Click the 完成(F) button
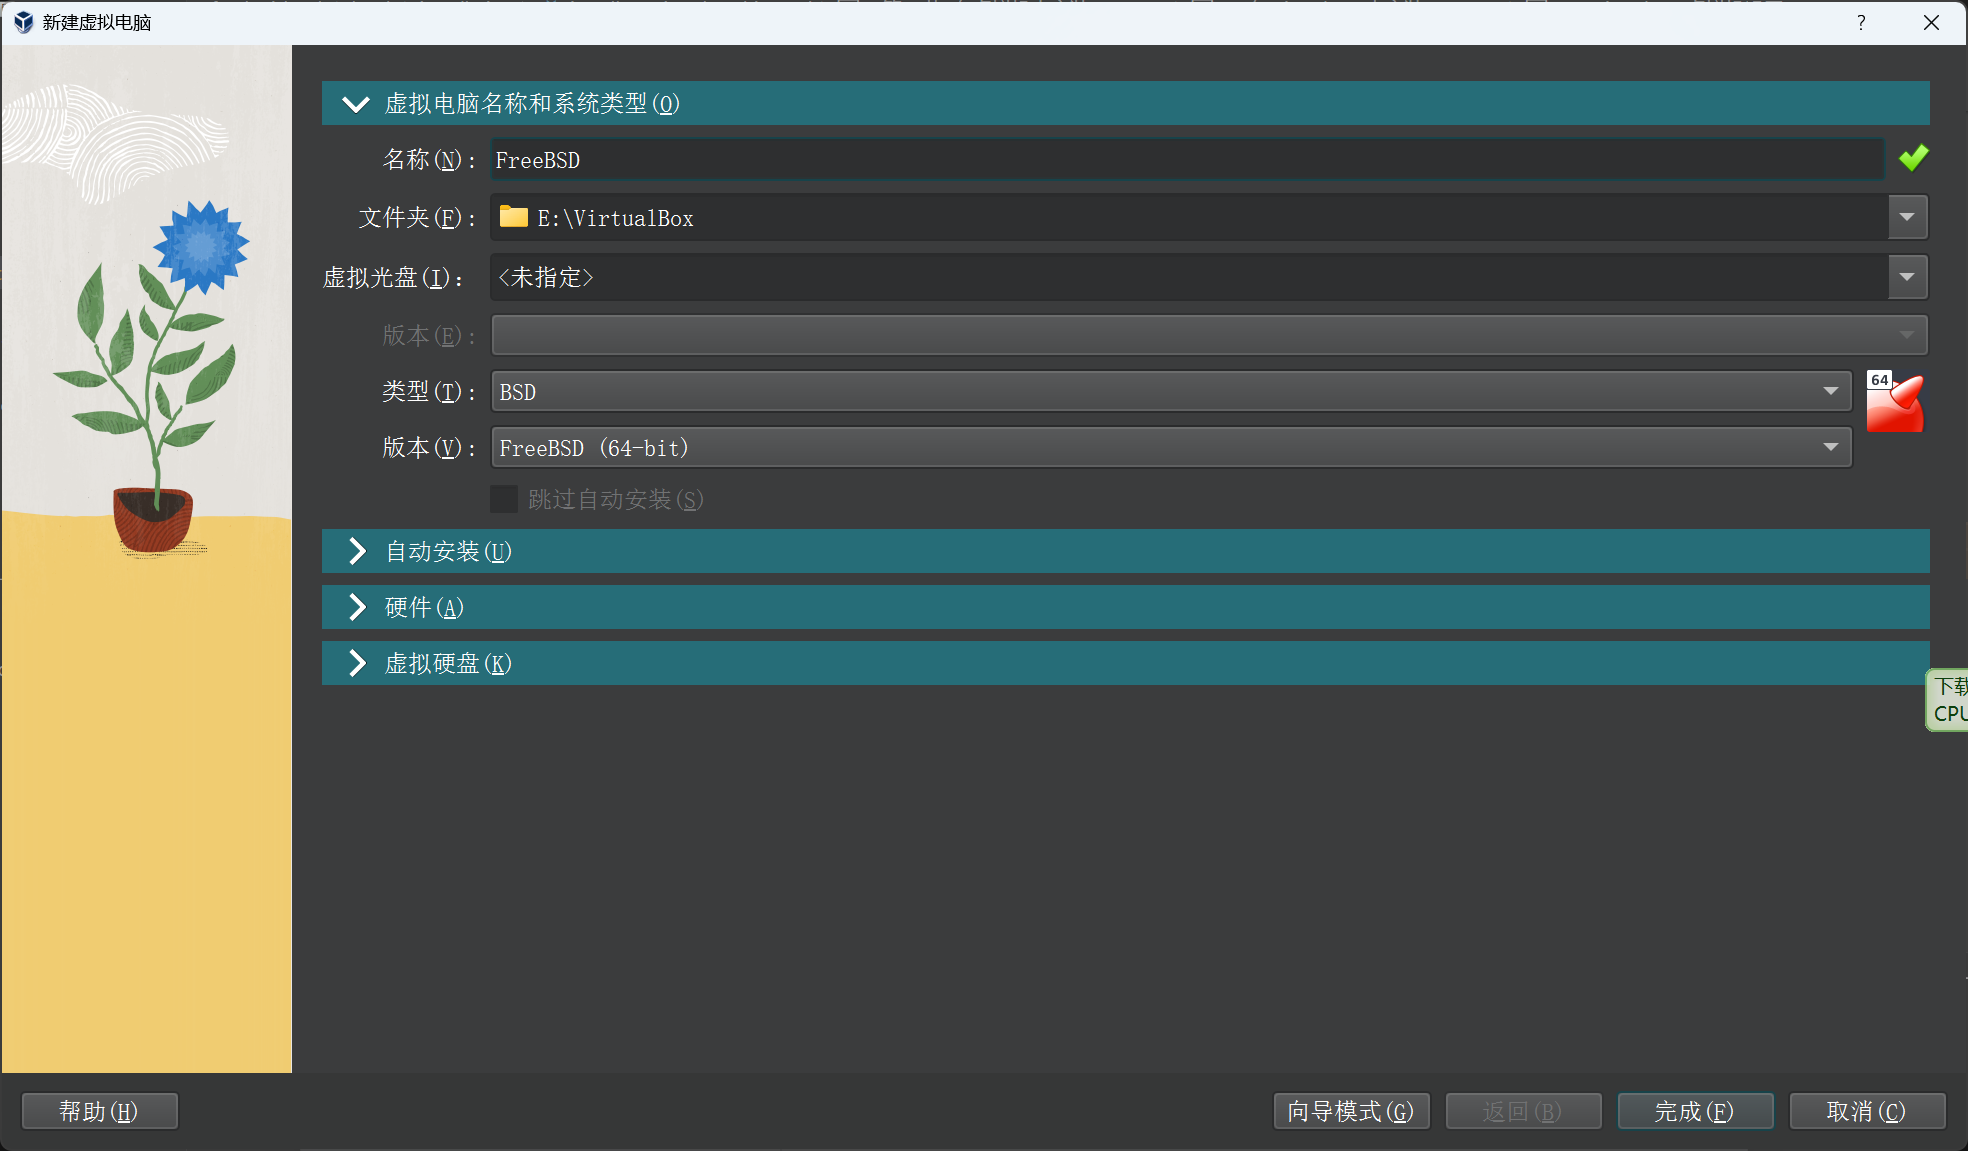1968x1151 pixels. [1695, 1111]
